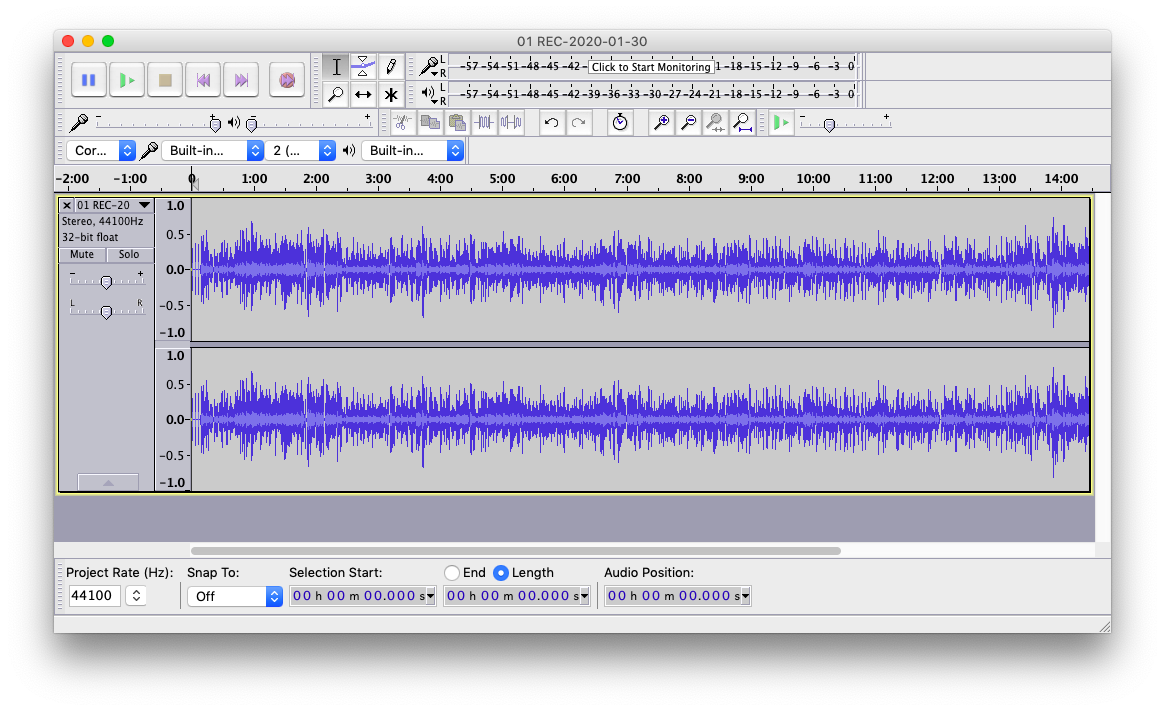Select the Draw pencil tool

coord(391,67)
